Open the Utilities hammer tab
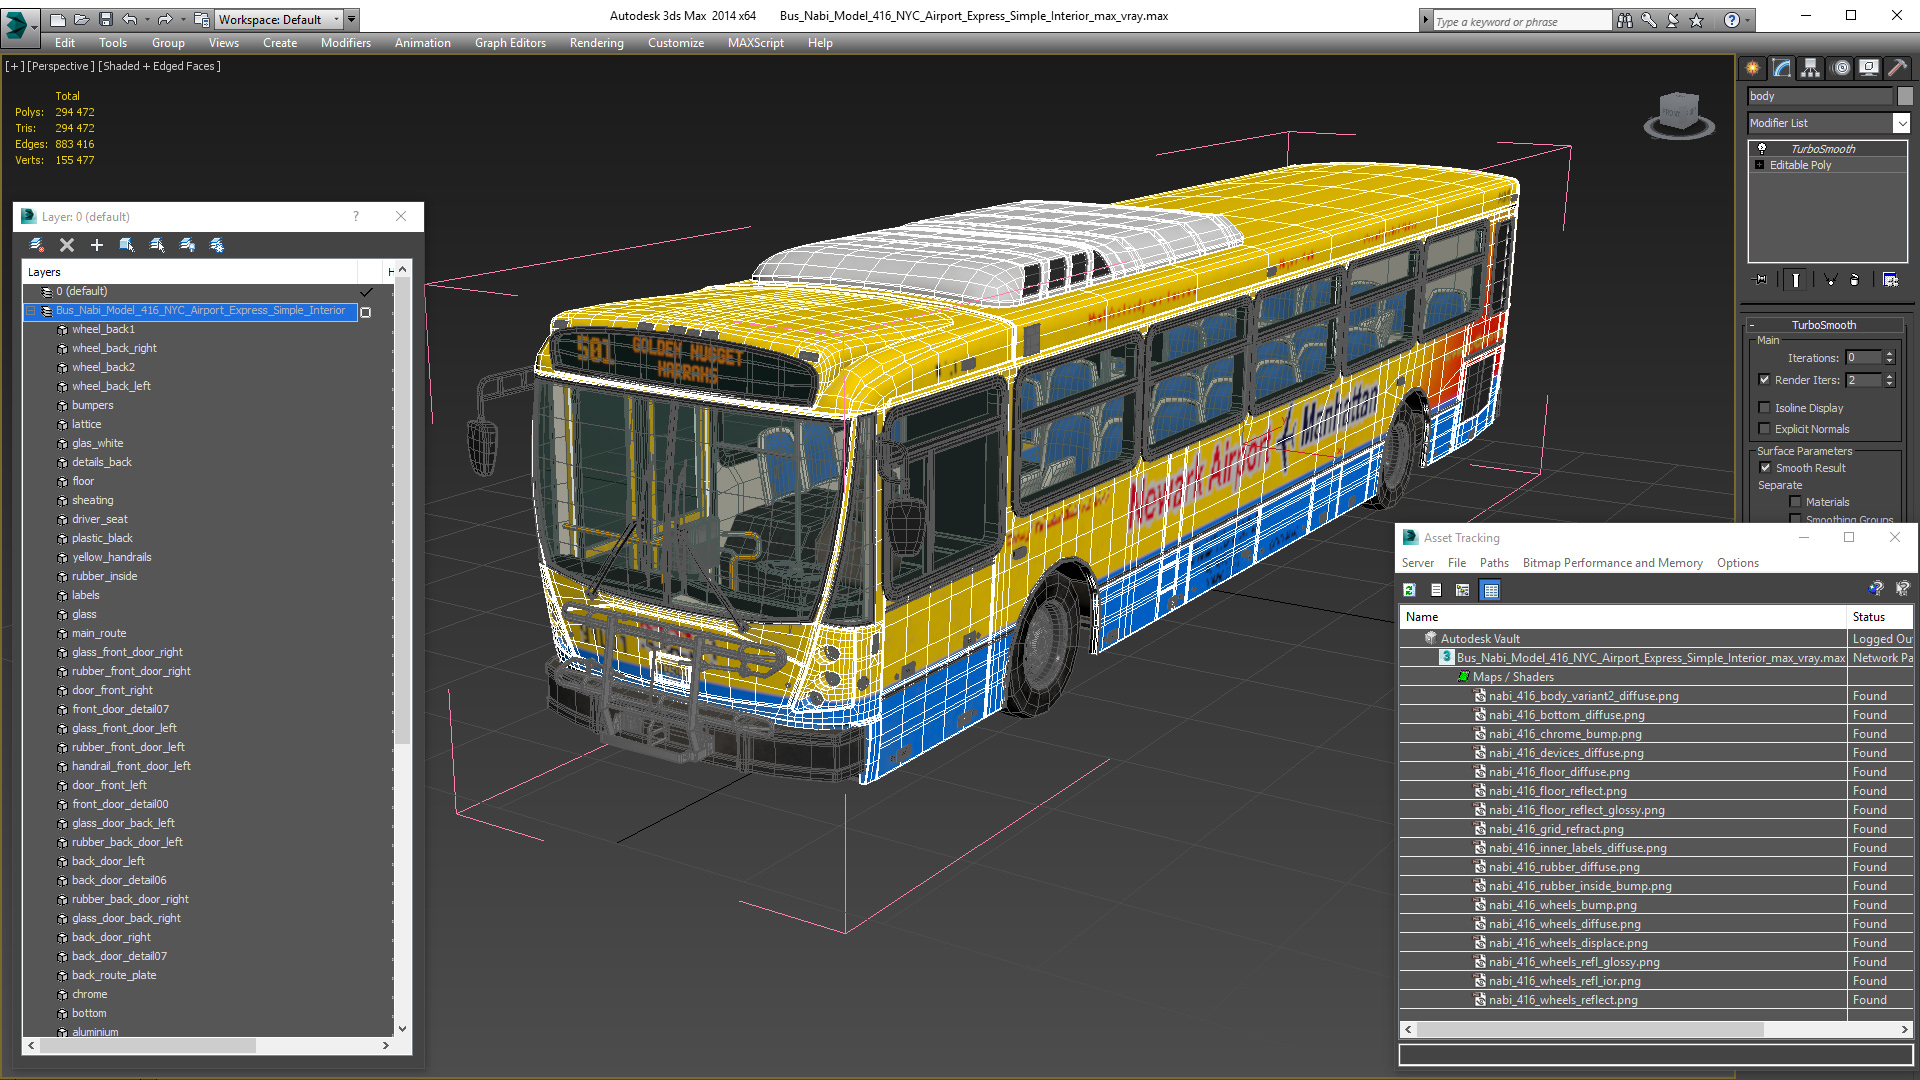Screen dimensions: 1920x1080 1898,68
